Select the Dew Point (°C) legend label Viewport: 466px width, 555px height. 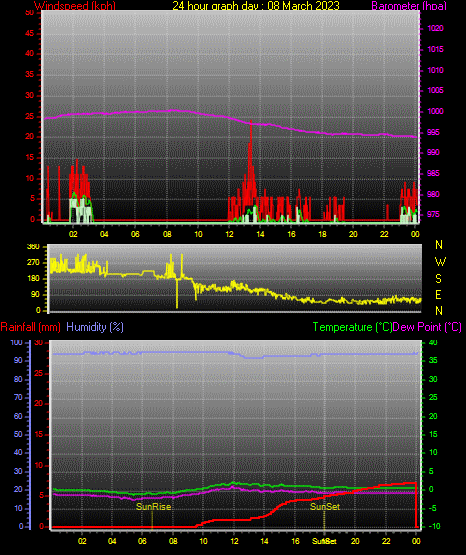click(x=427, y=327)
